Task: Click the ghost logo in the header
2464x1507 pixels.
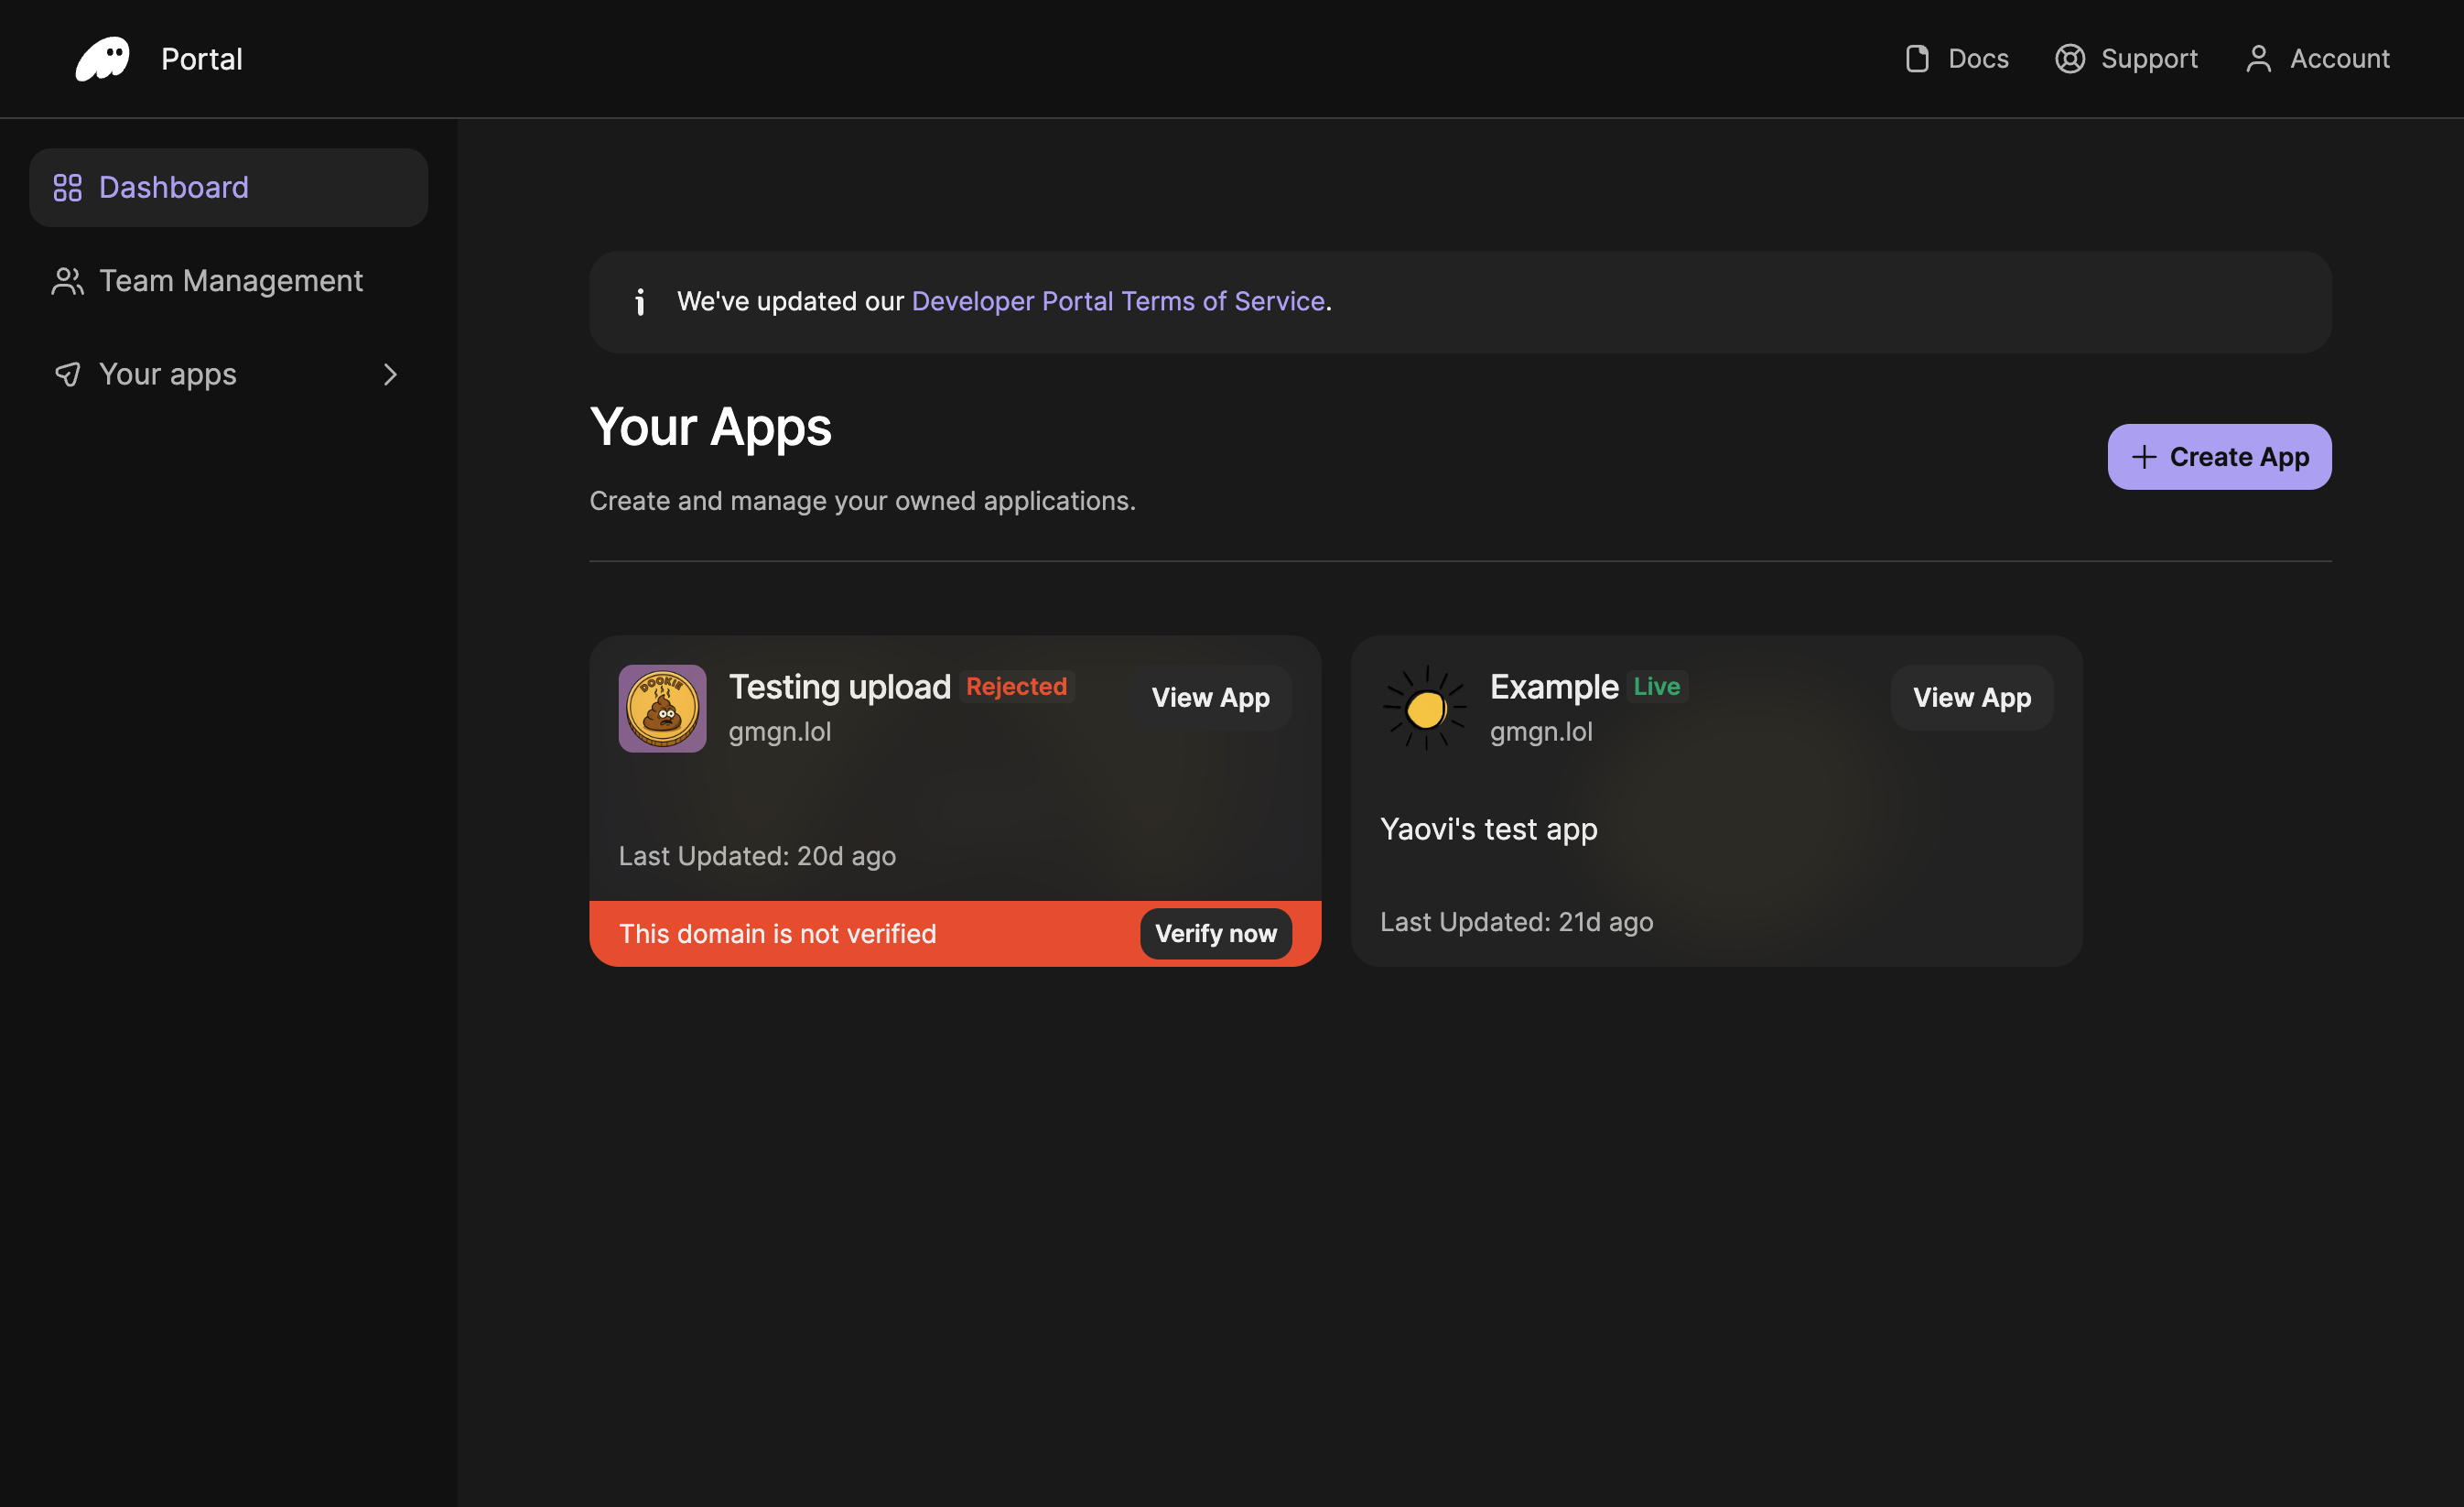Action: pos(103,59)
